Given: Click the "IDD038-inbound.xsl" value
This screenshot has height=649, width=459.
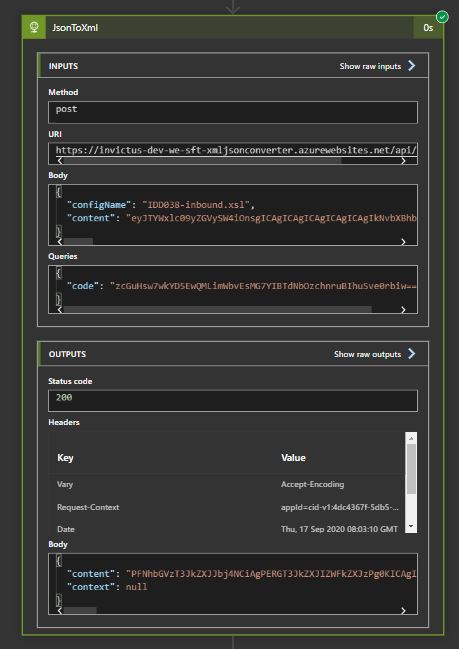Looking at the screenshot, I should click(196, 205).
